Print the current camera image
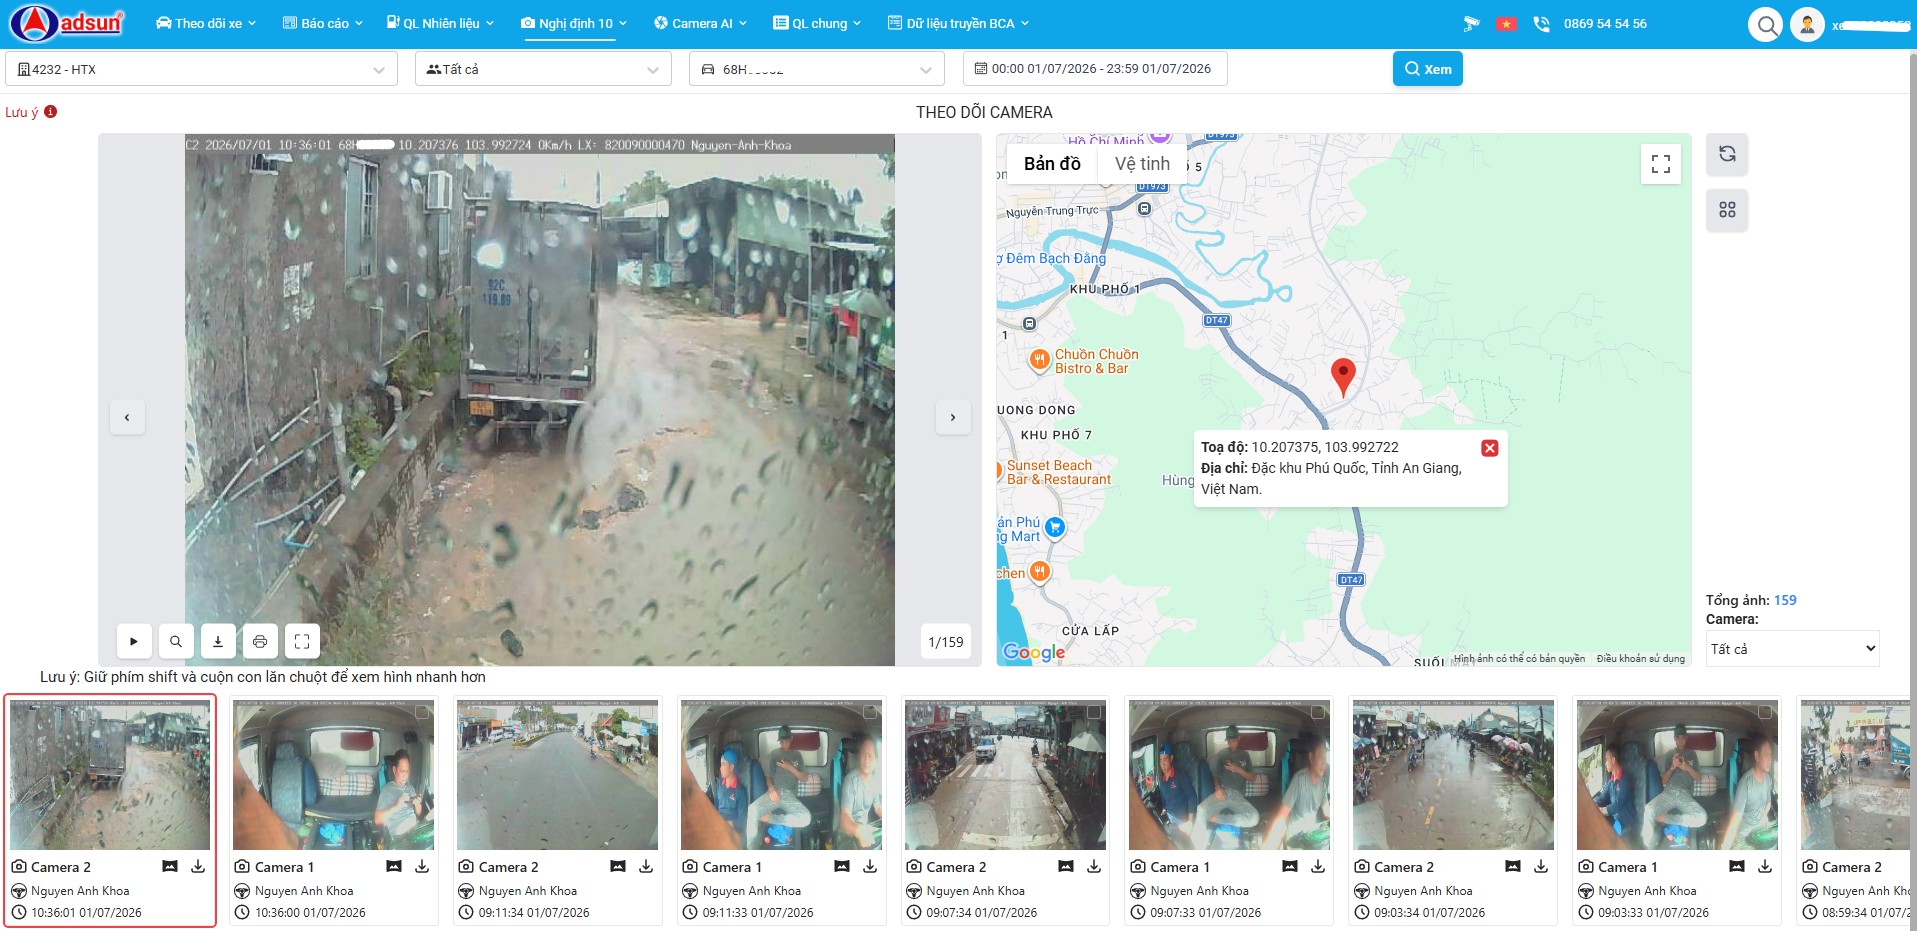The image size is (1917, 931). (260, 641)
